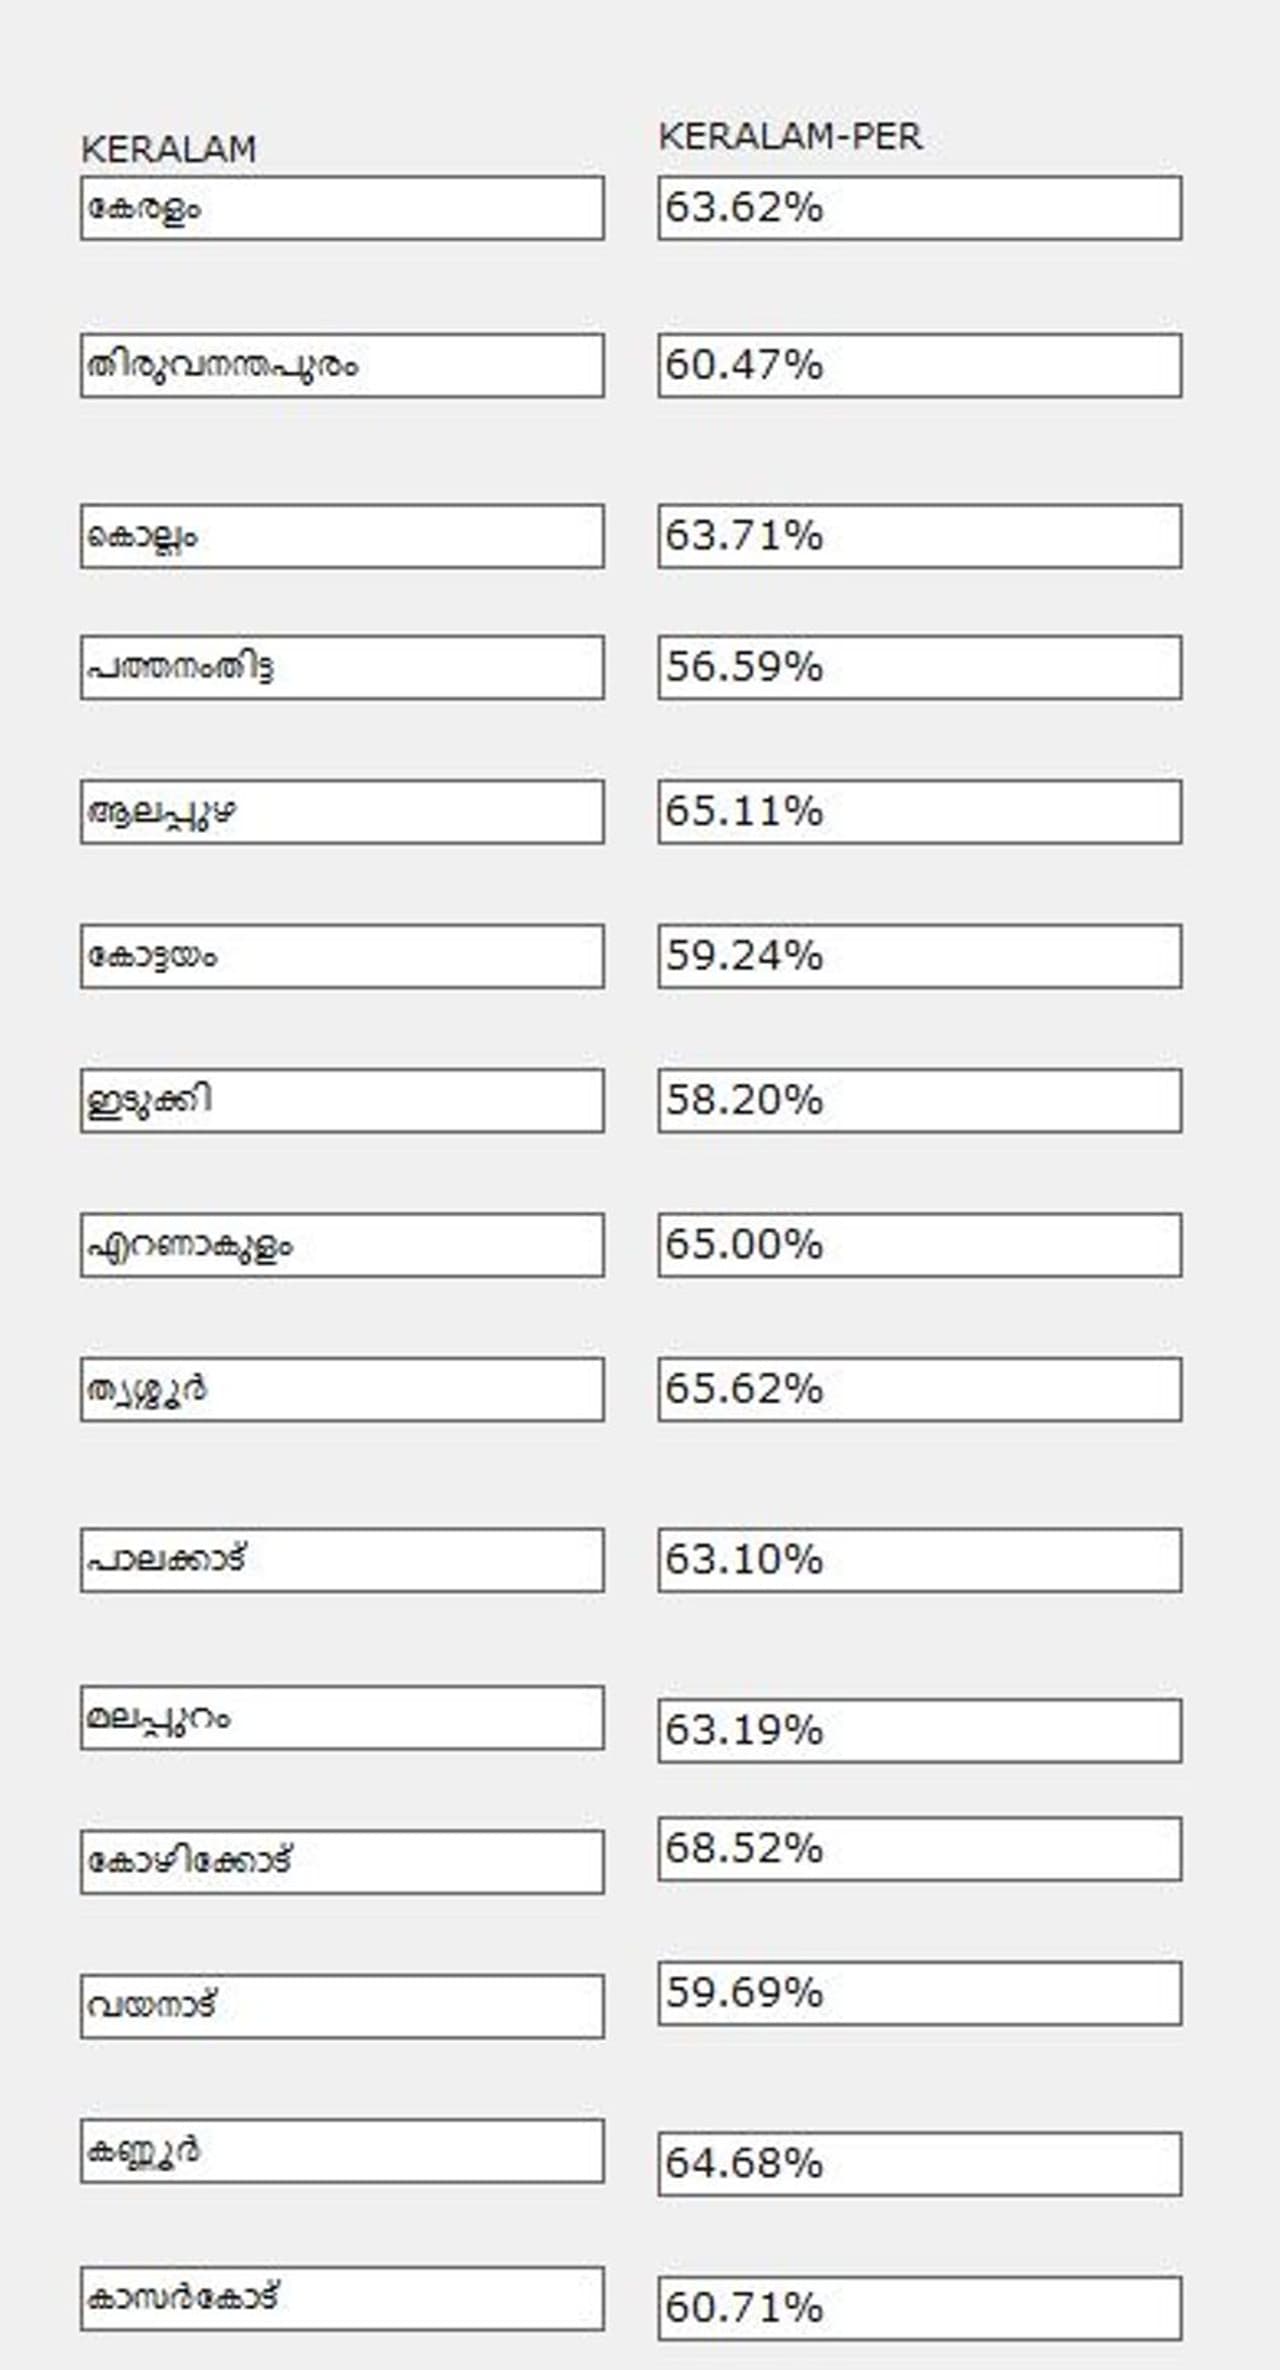Screen dimensions: 1280x2370
Task: Click the തിരുവനന്തപുരം input box
Action: tap(342, 365)
